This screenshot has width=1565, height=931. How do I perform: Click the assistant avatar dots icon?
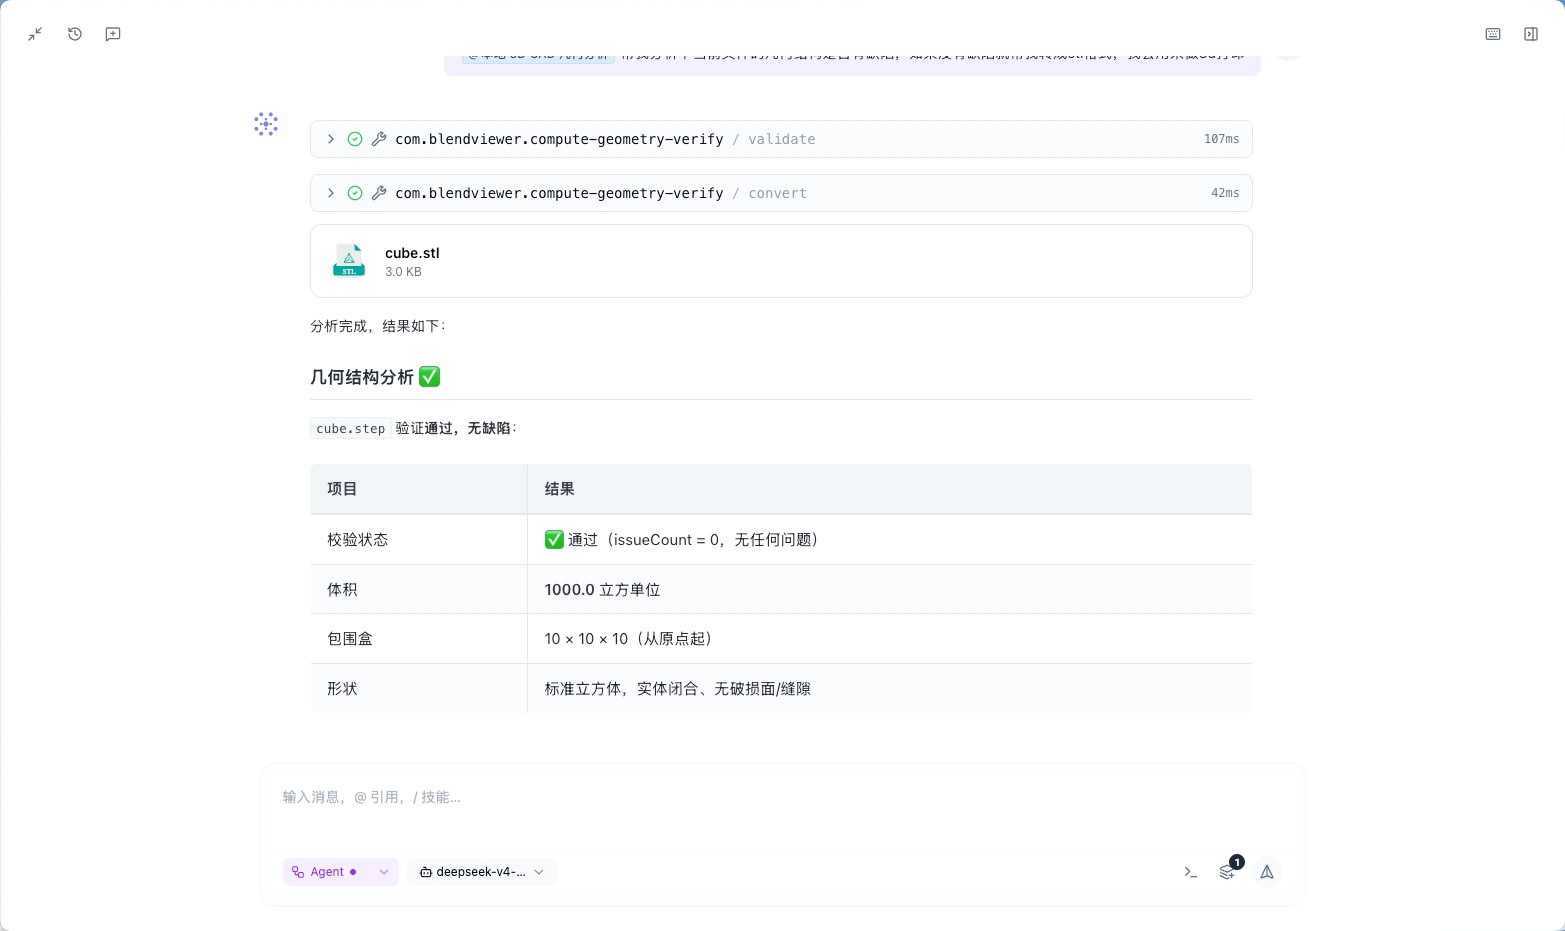pos(266,124)
